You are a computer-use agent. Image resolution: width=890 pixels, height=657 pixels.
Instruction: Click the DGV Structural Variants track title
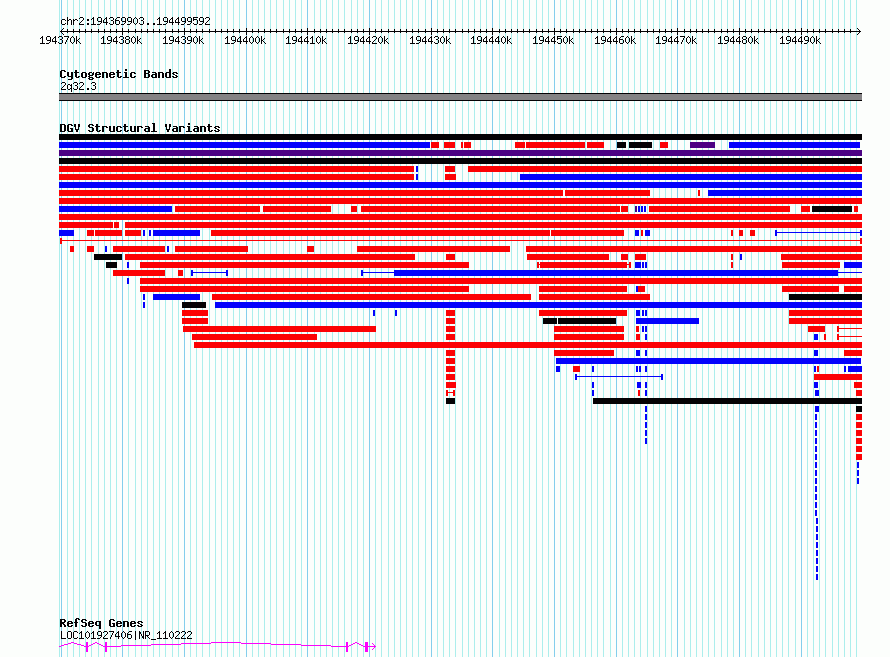tap(140, 128)
